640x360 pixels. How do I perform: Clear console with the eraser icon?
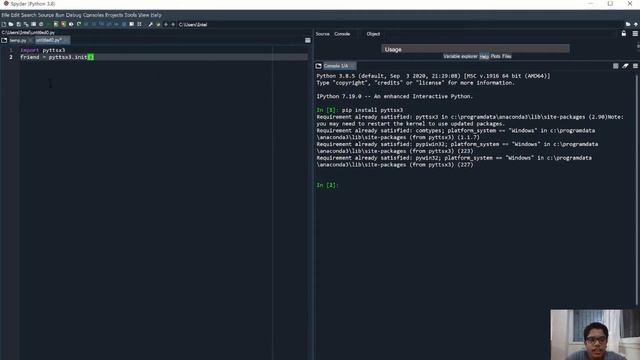pos(625,66)
